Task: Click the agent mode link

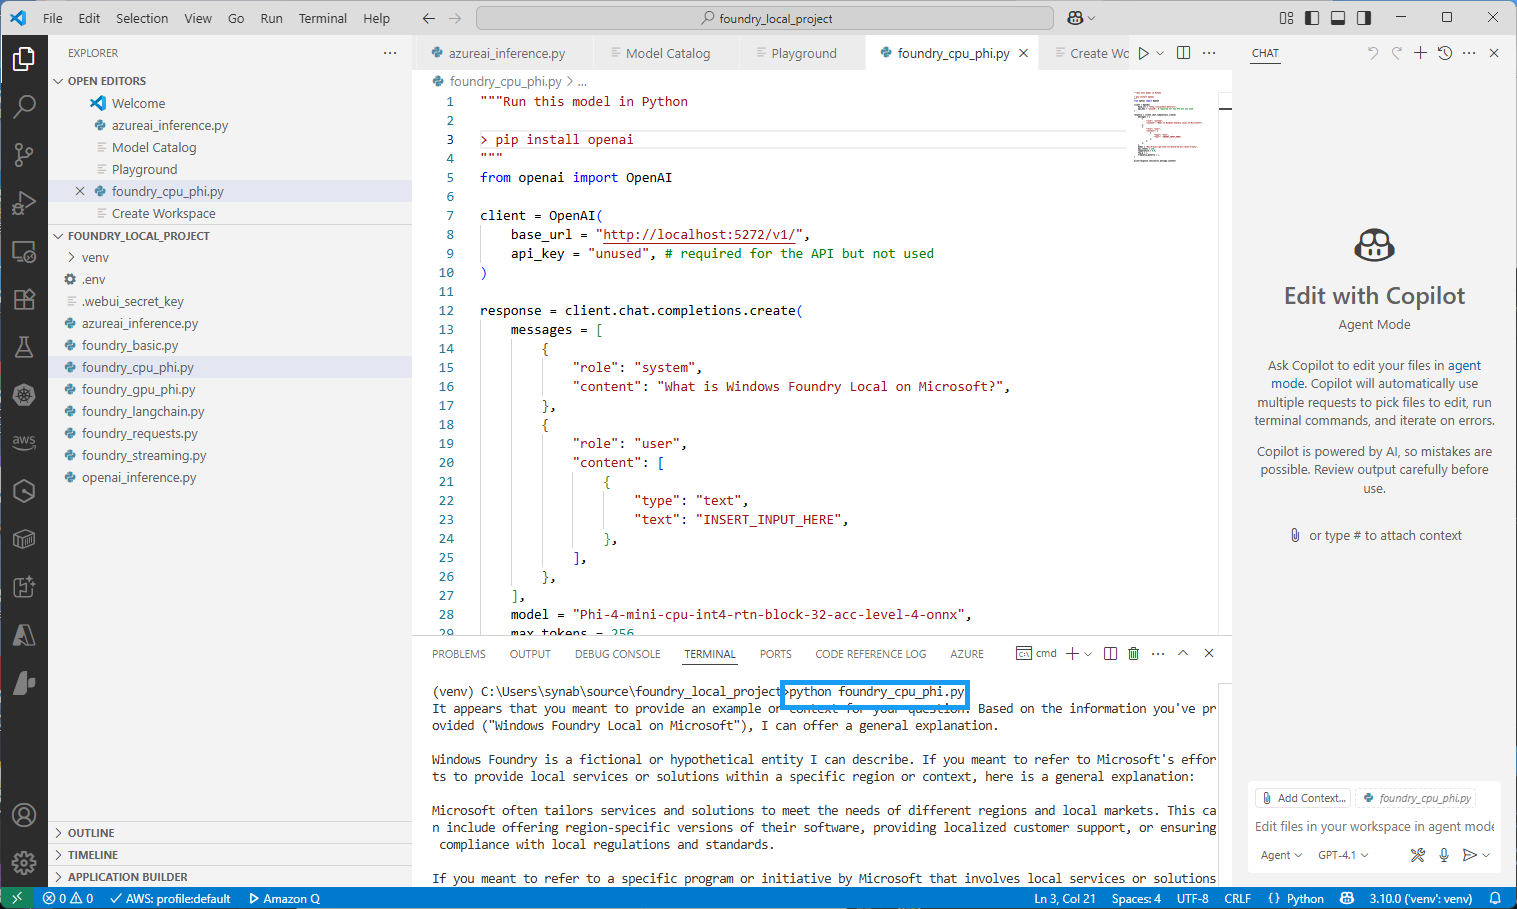Action: coord(1375,374)
